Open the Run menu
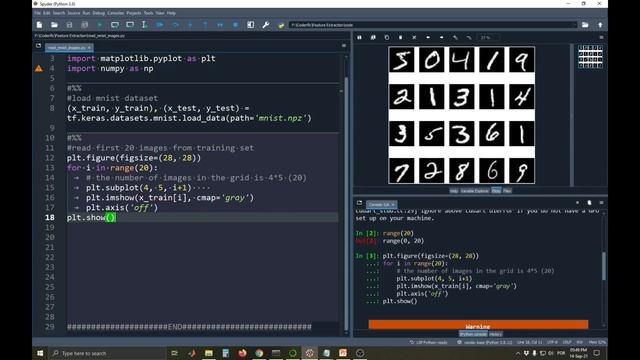The width and height of the screenshot is (640, 360). (86, 13)
